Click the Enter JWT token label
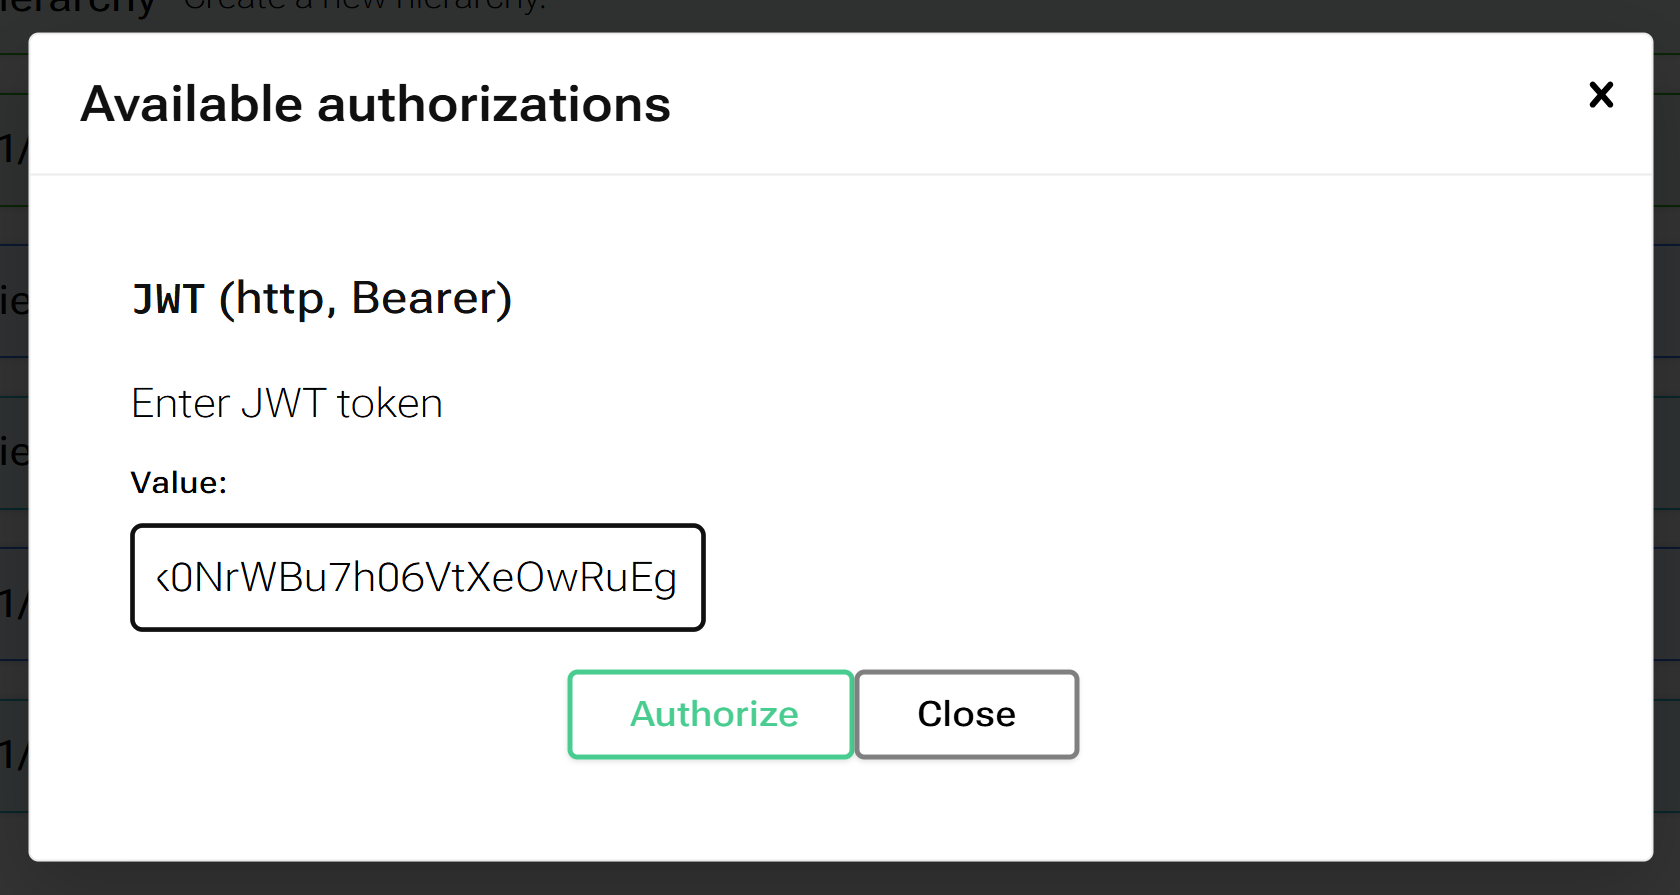Screen dimensions: 1680x895 (286, 403)
